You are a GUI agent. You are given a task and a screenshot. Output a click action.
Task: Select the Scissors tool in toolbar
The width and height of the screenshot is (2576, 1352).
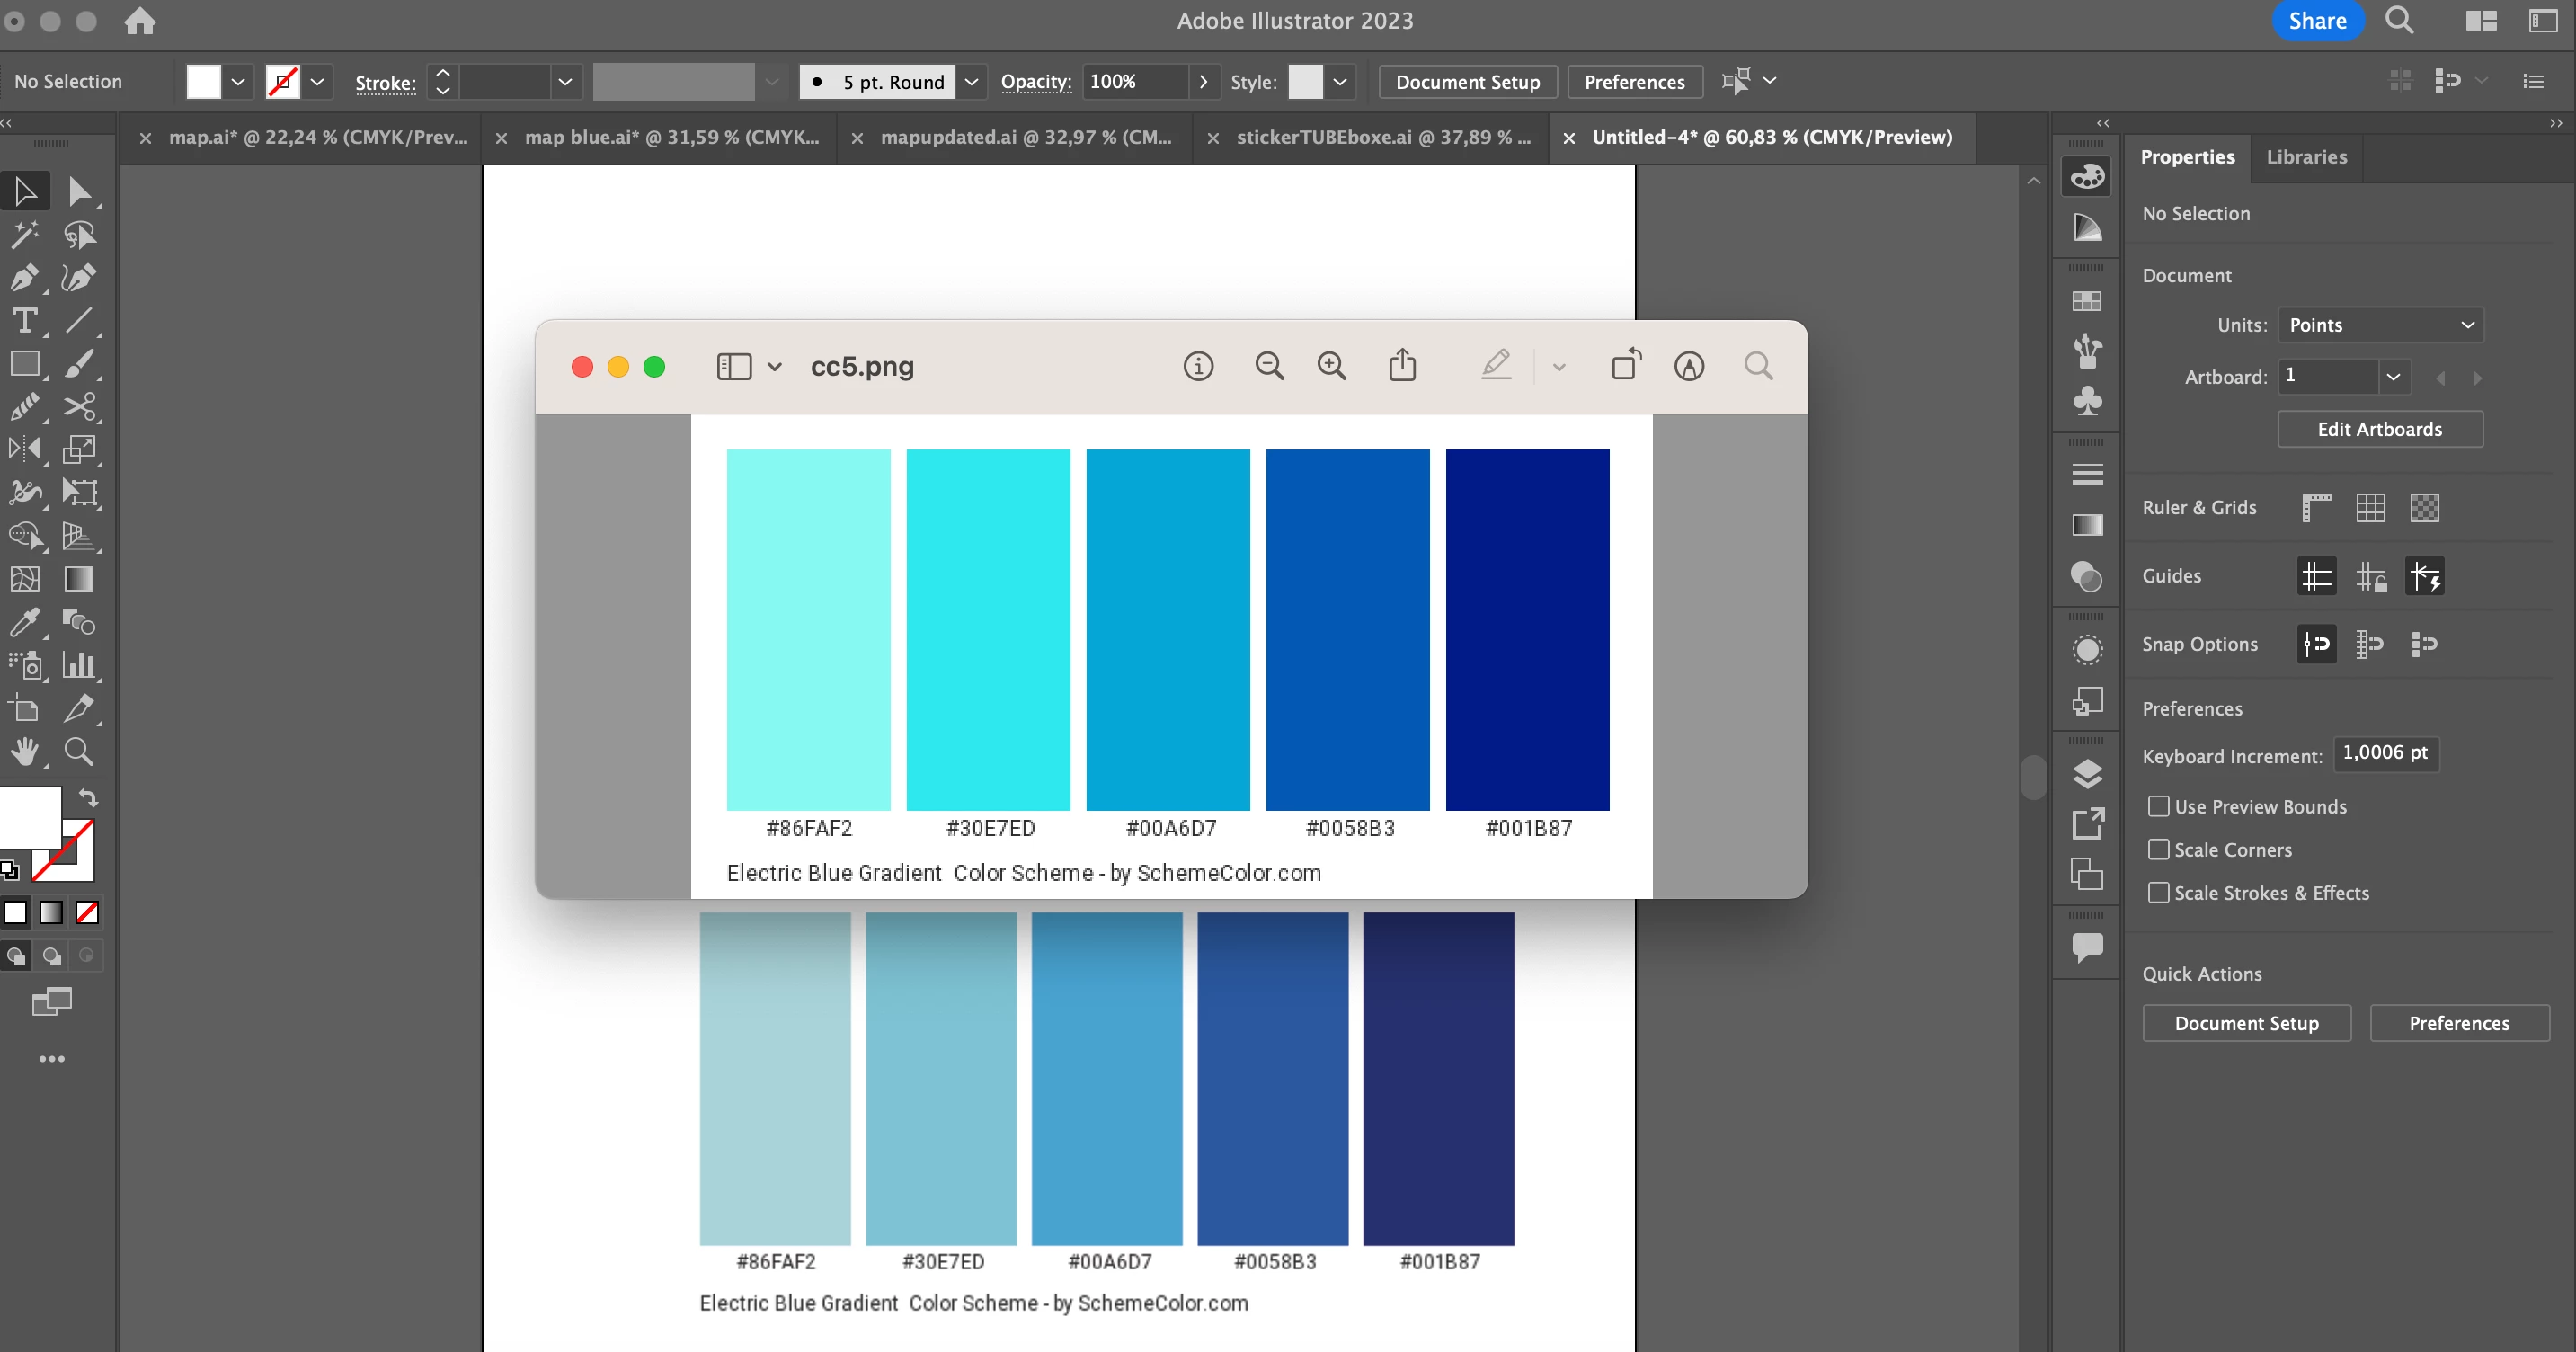click(79, 406)
